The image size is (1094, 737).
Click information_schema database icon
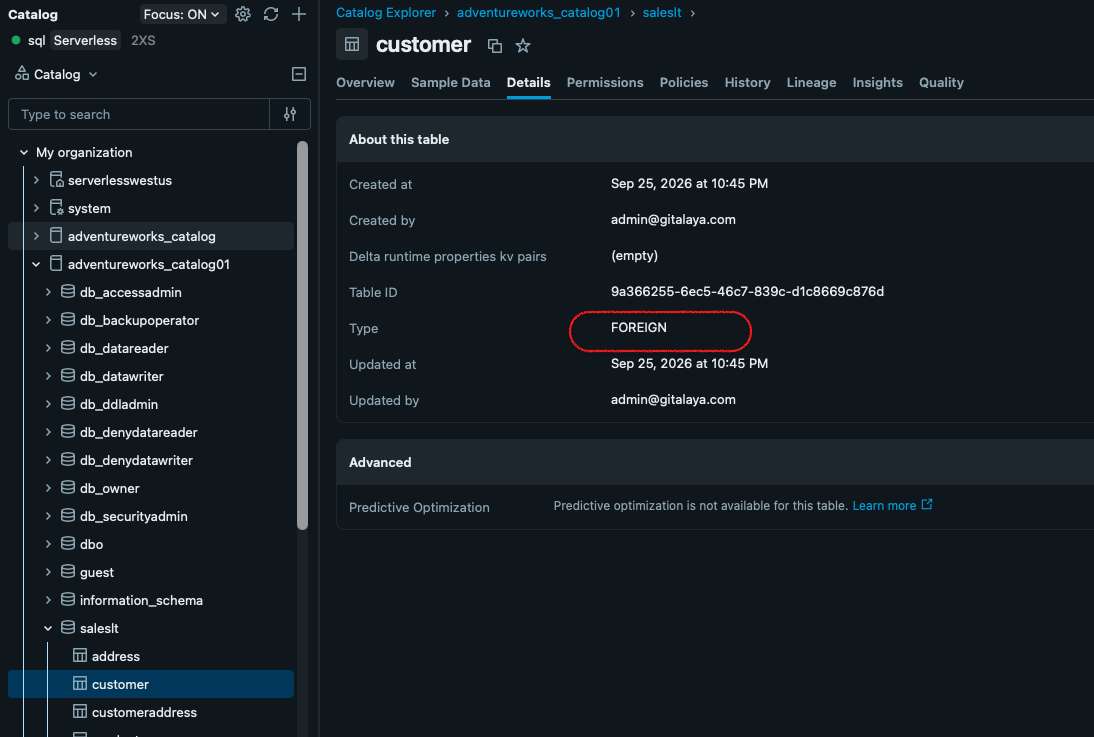coord(68,600)
